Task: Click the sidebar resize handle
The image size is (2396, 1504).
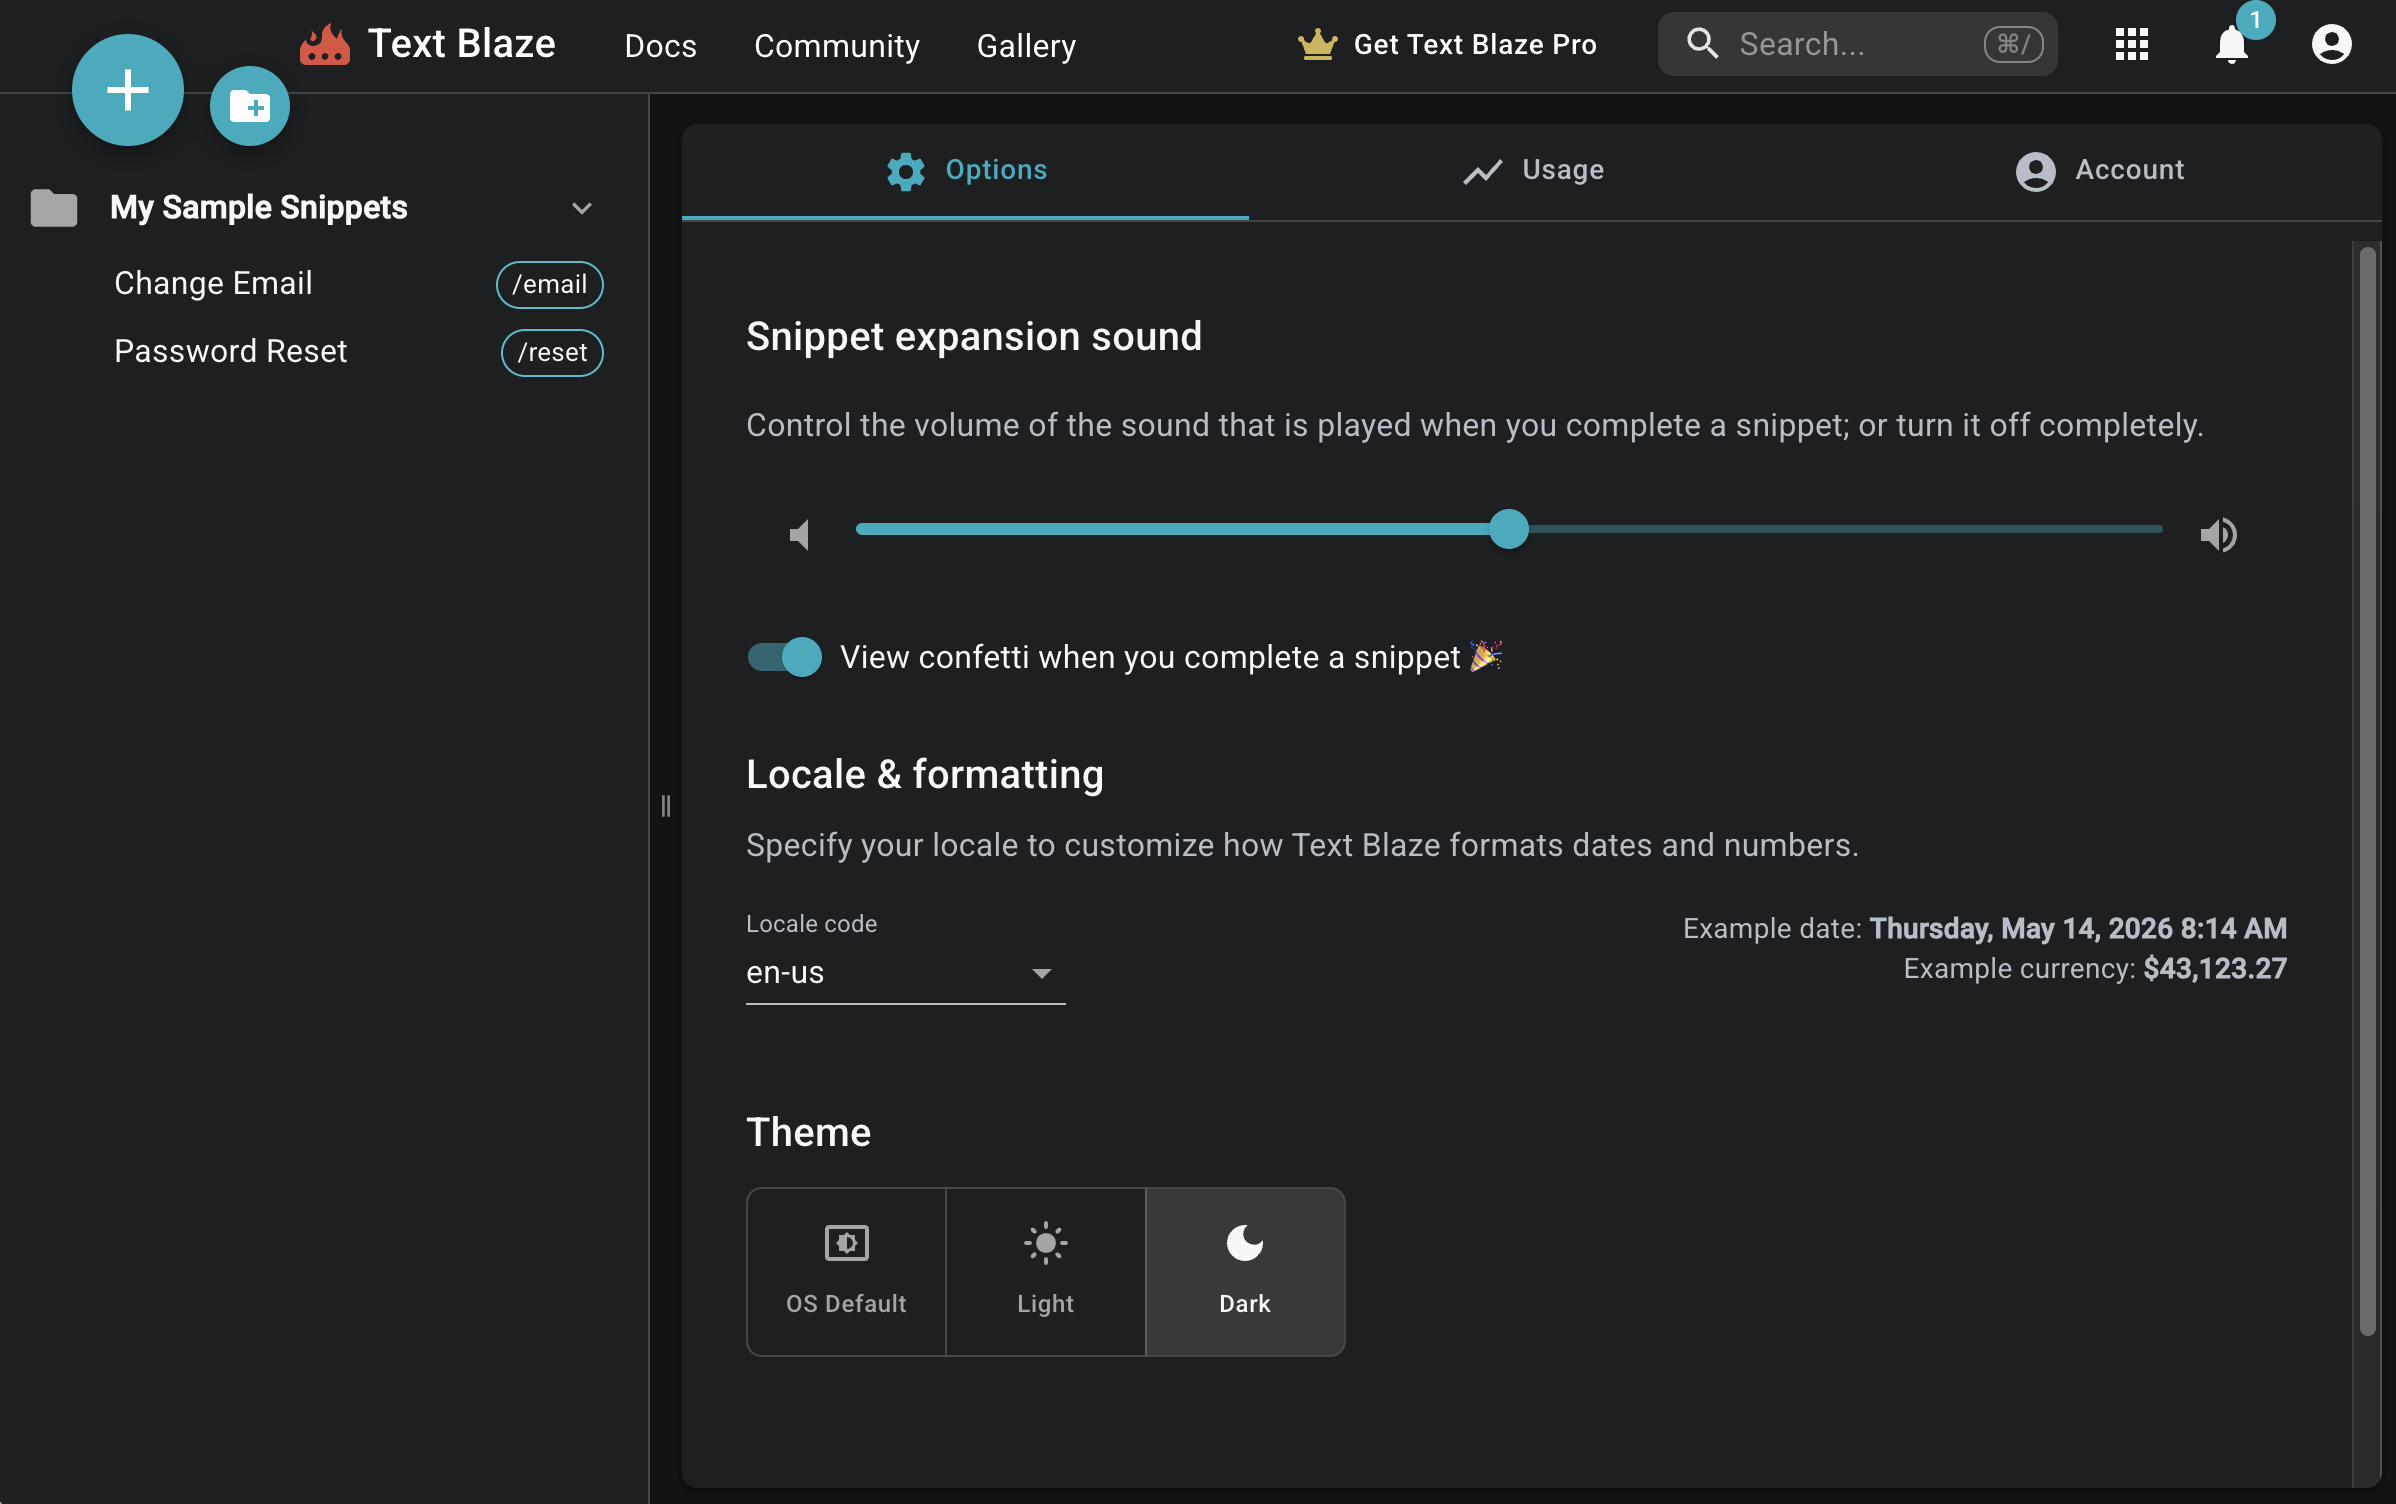Action: click(x=666, y=806)
